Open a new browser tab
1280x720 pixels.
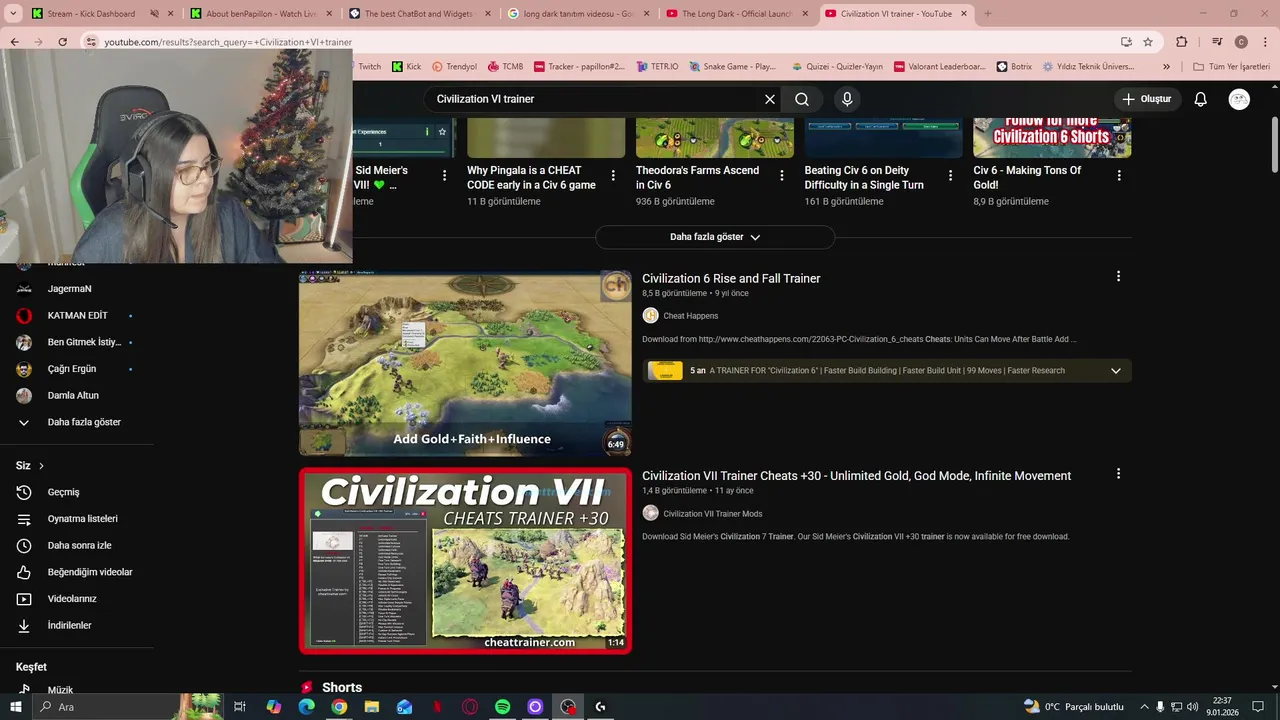[x=988, y=14]
